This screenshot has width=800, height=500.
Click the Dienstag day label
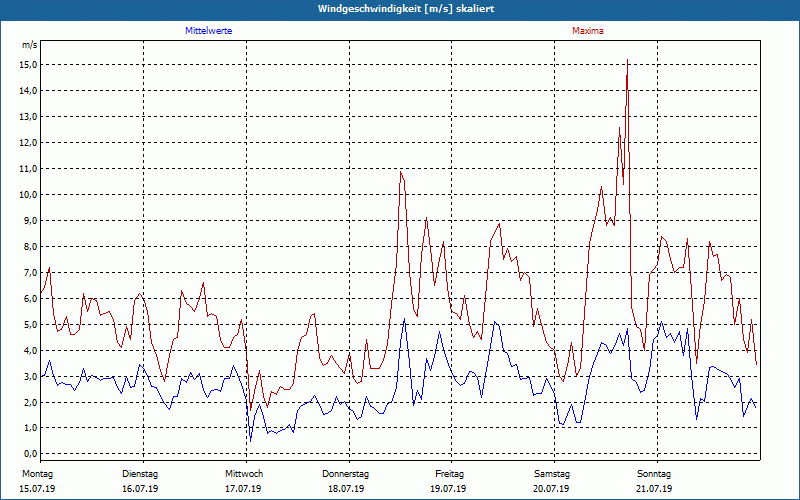point(140,474)
